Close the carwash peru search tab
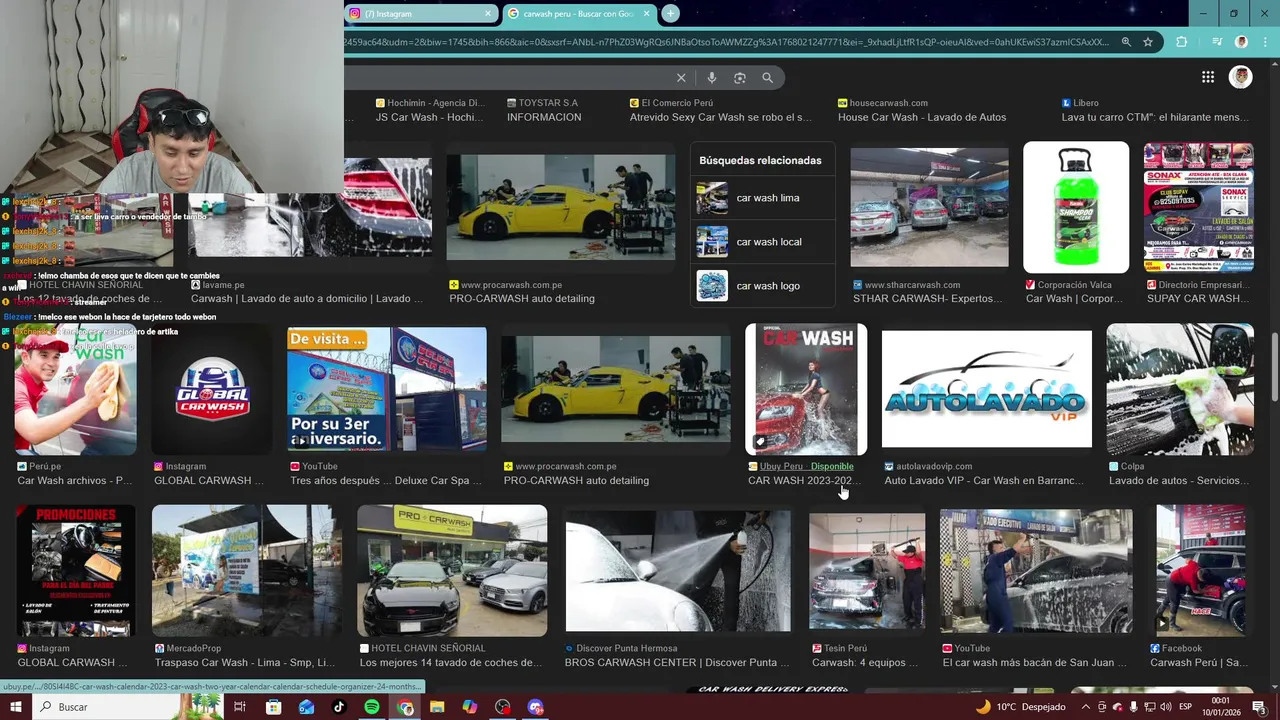 [645, 14]
